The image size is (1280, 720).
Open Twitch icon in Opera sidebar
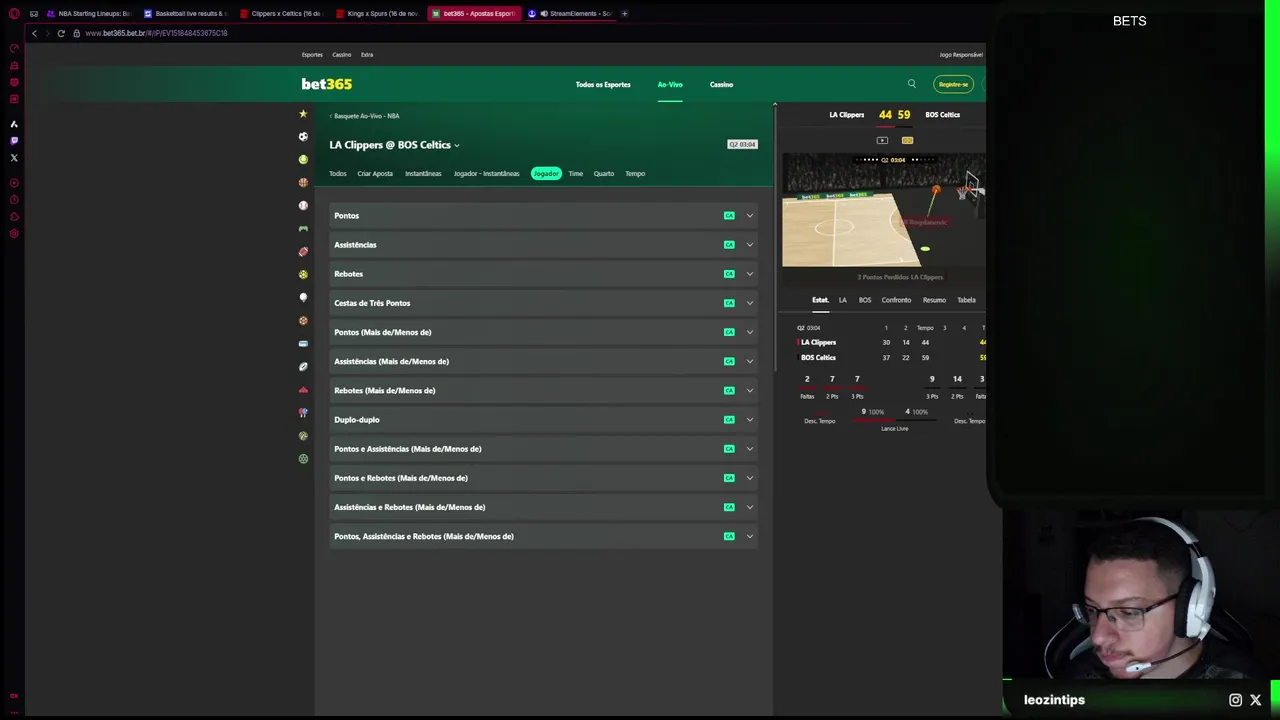point(14,141)
